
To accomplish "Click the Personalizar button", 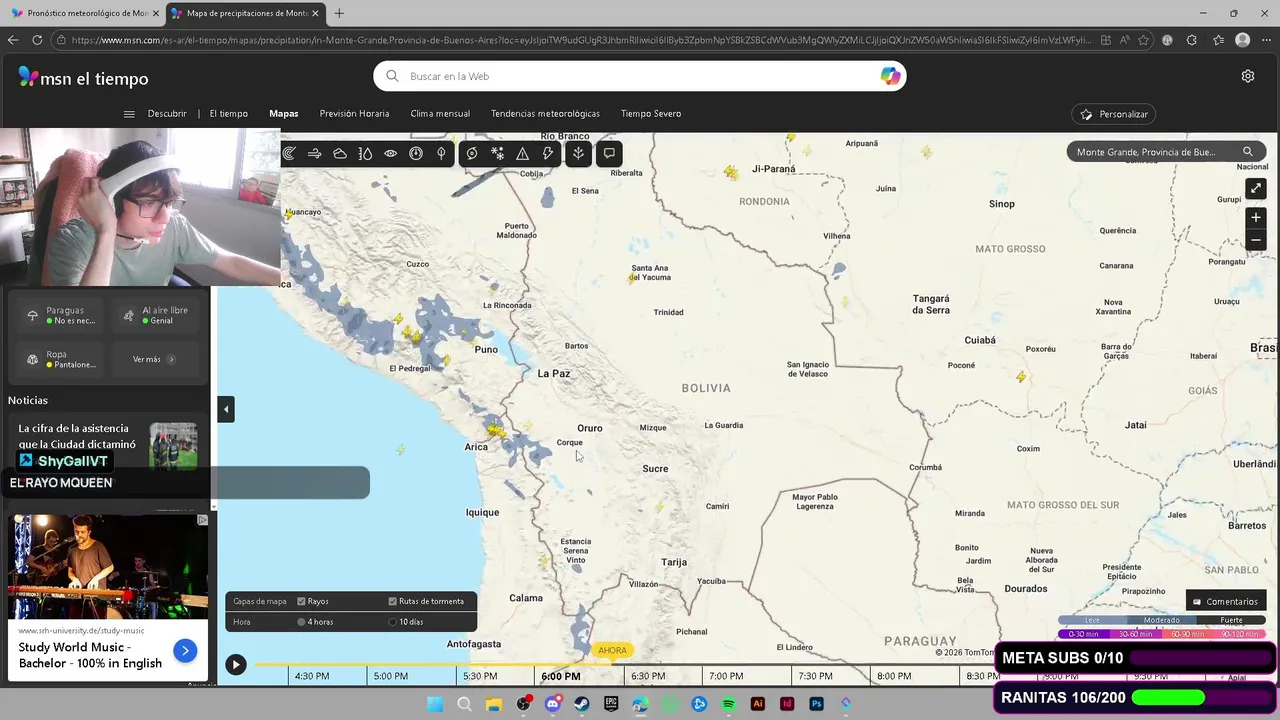I will [x=1114, y=114].
